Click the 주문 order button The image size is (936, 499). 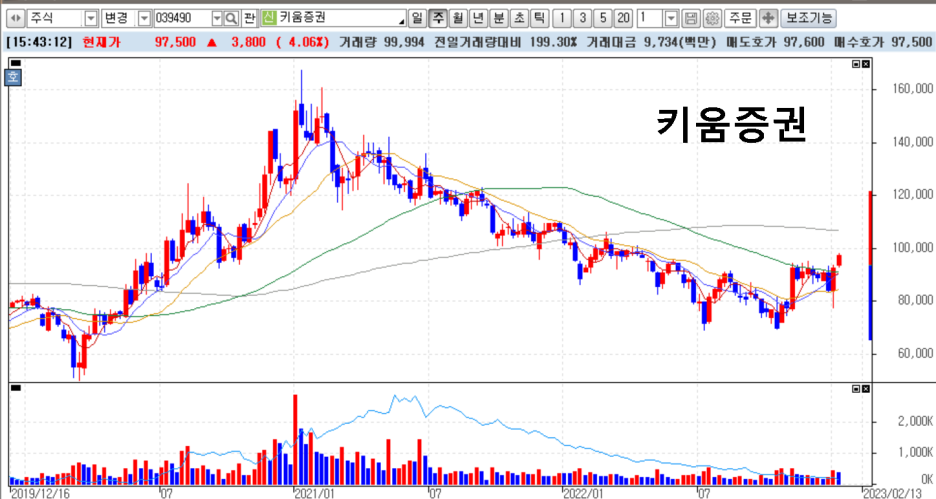coord(741,19)
